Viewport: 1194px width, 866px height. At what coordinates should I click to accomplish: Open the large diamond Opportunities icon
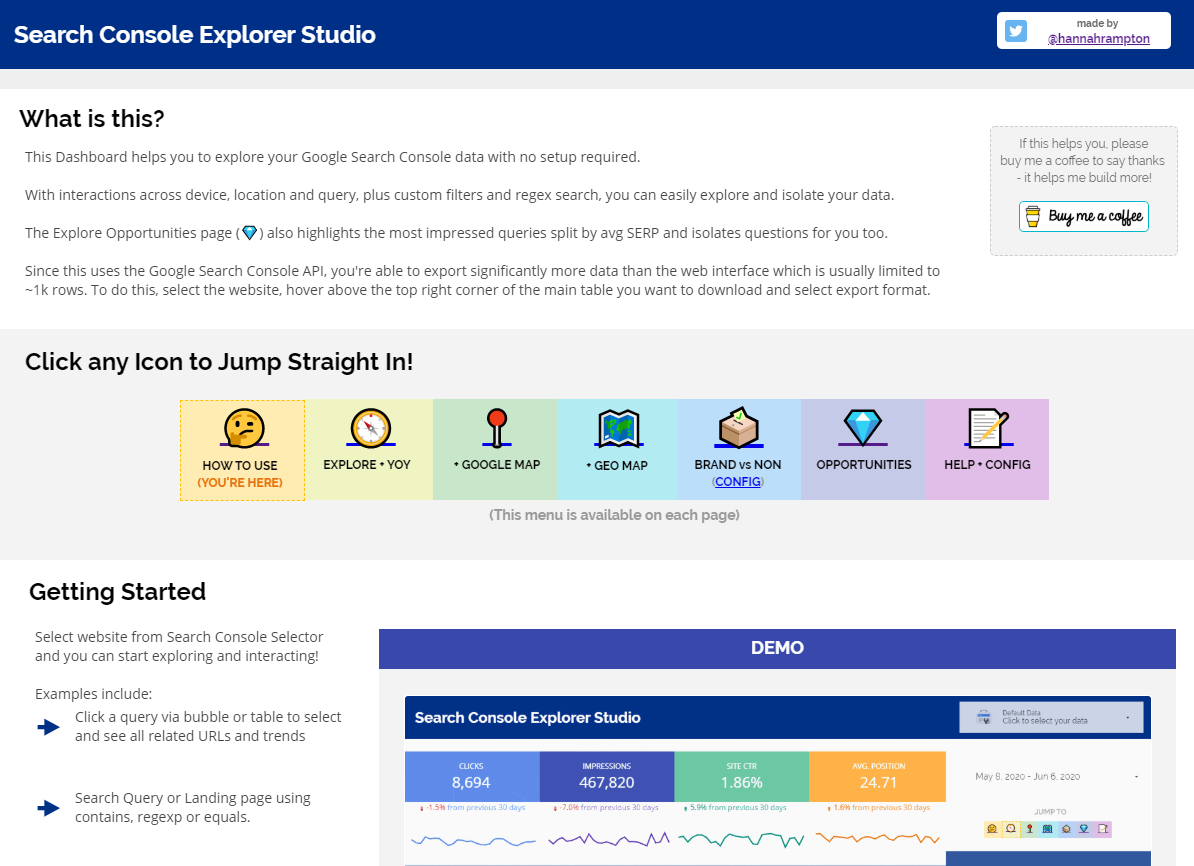(863, 427)
